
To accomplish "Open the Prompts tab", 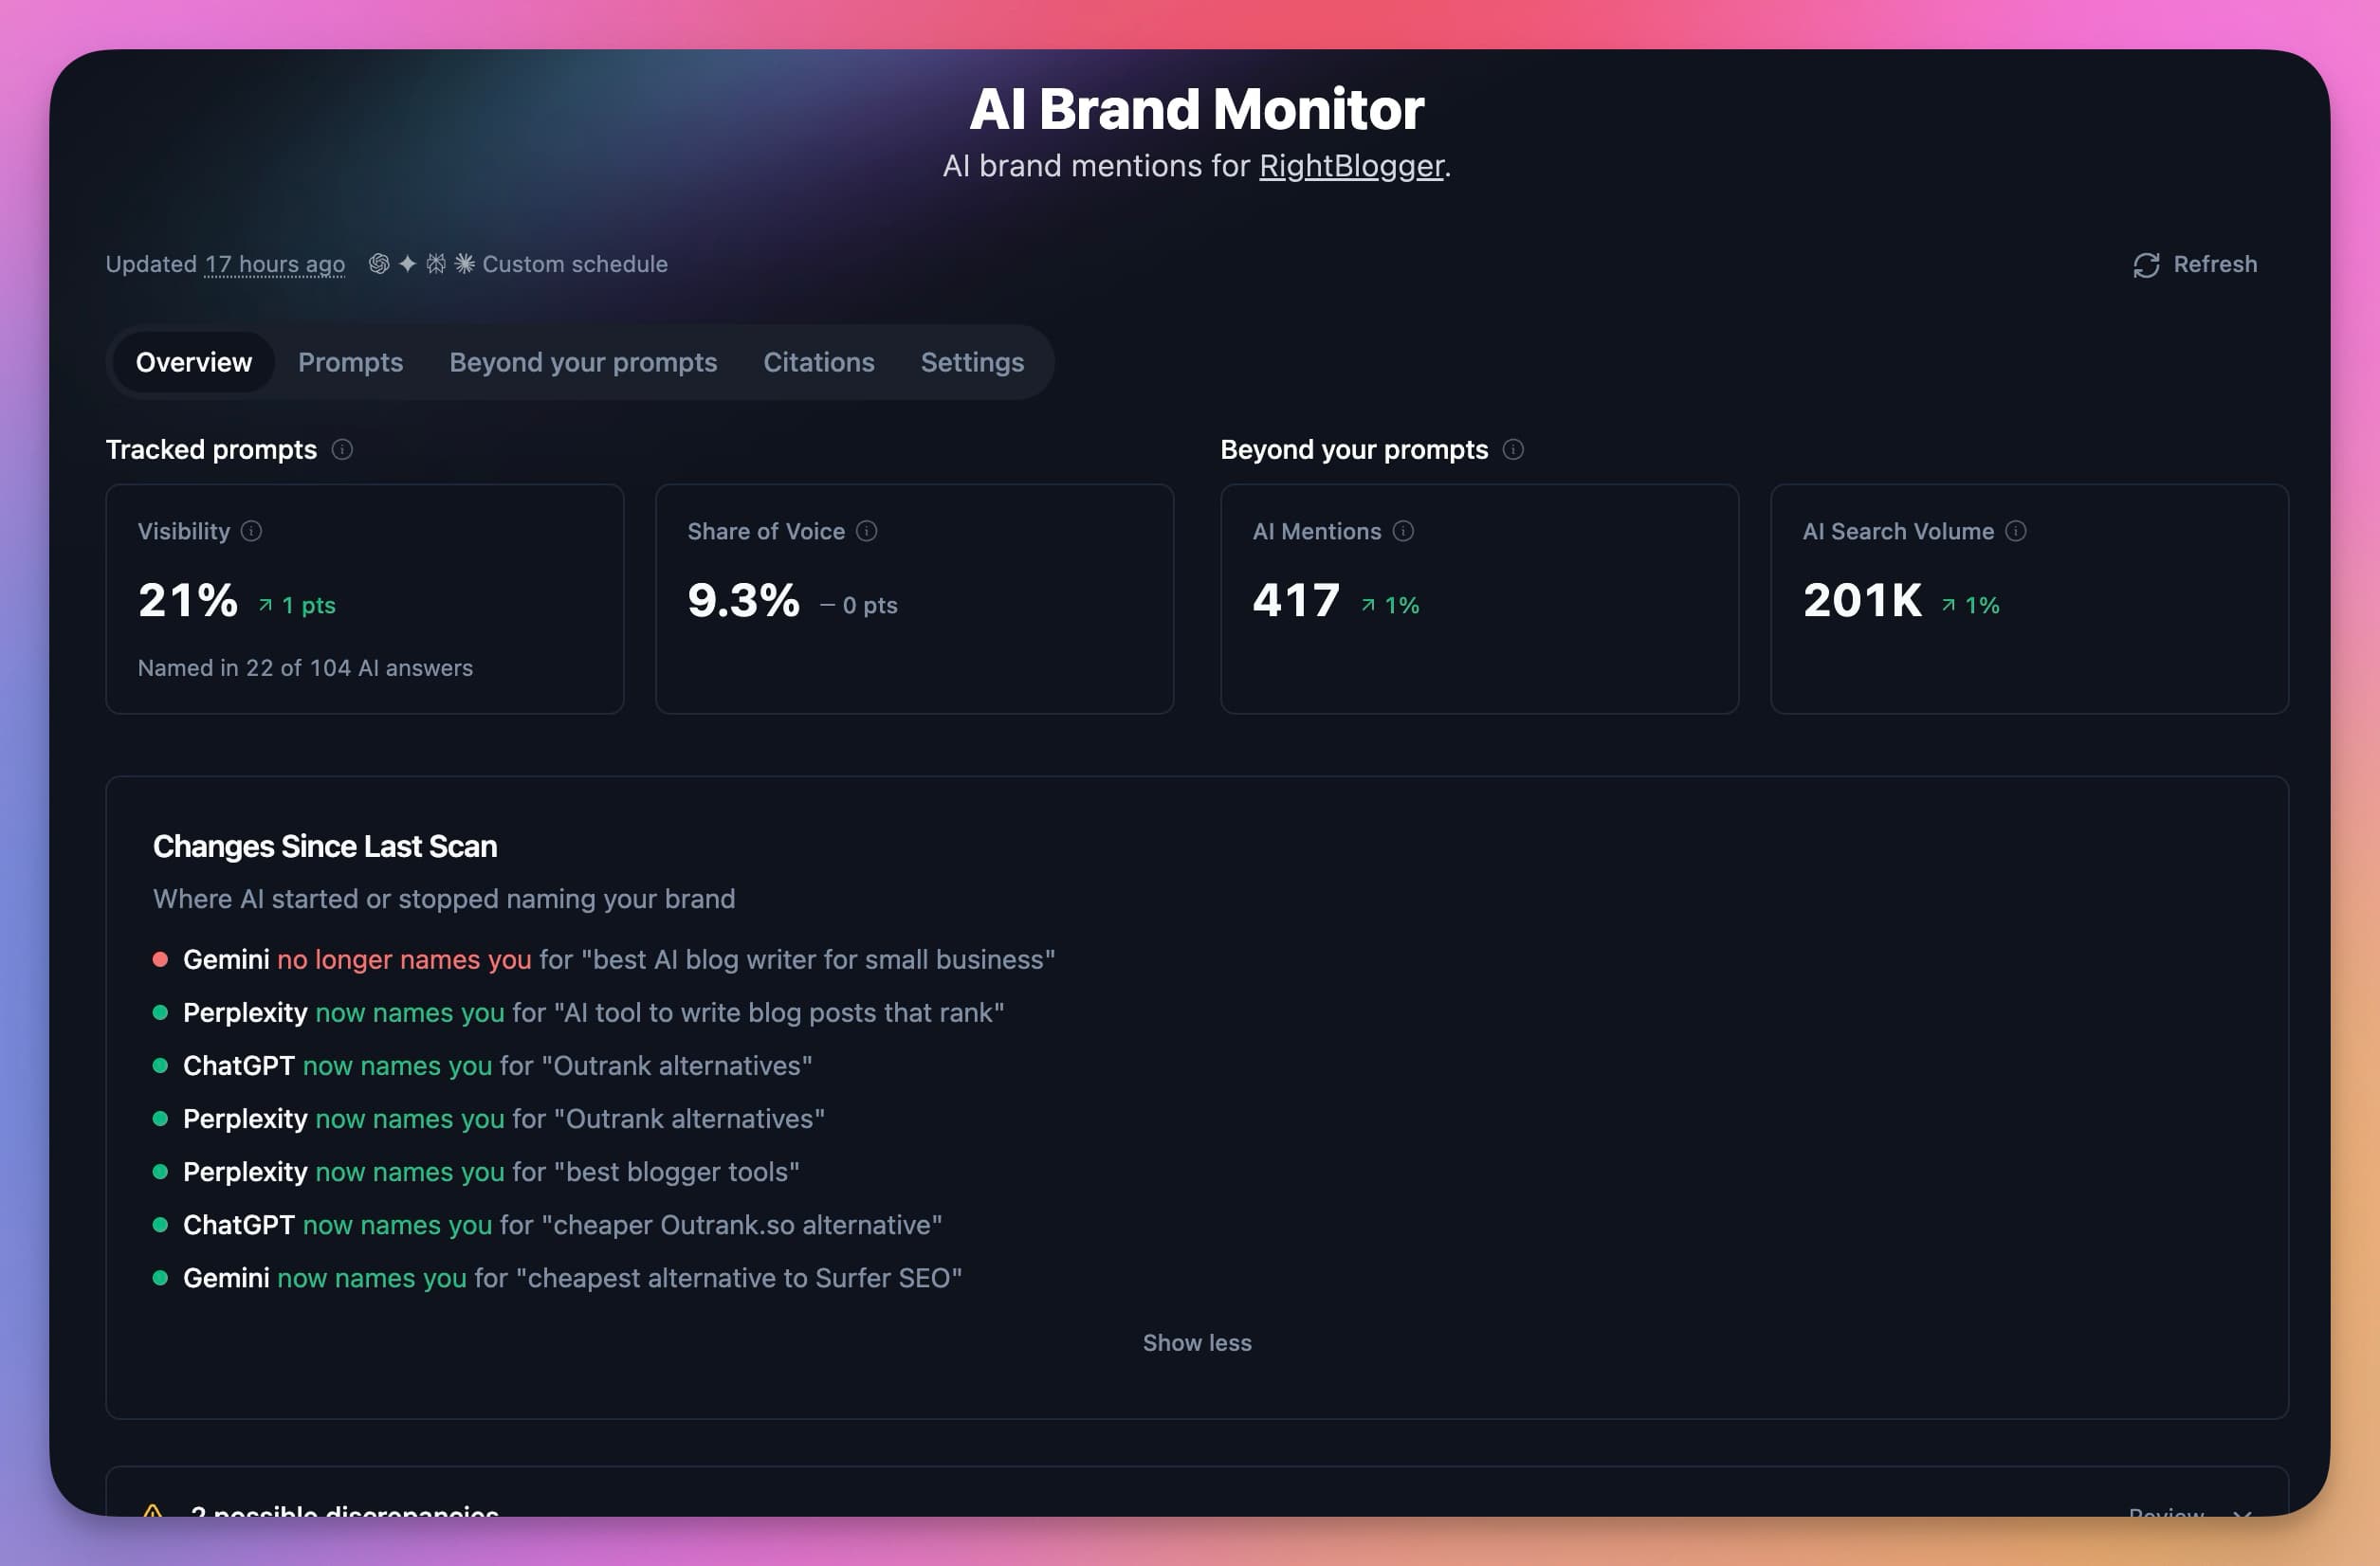I will 350,362.
